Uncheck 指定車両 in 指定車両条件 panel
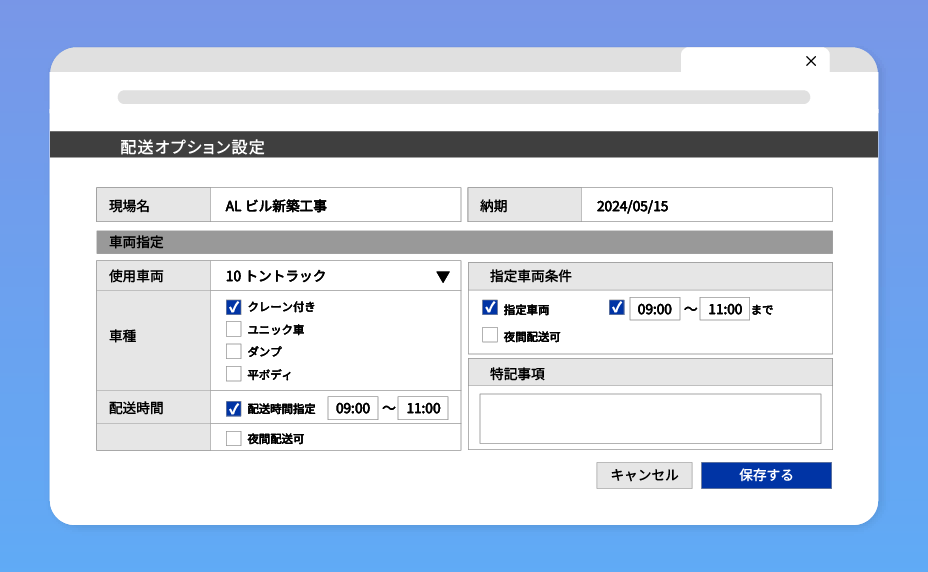Screen dimensions: 928x572 [490, 308]
